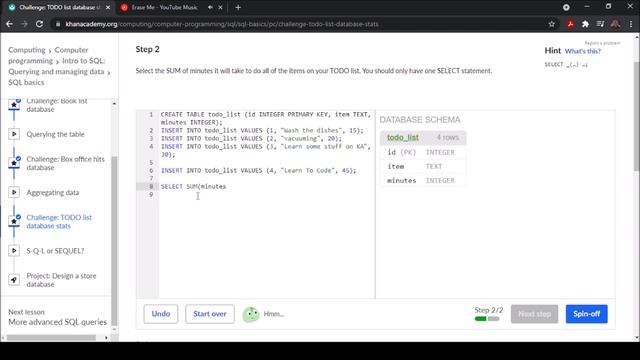The image size is (640, 360).
Task: Click the todo_list table name in schema
Action: pyautogui.click(x=403, y=138)
